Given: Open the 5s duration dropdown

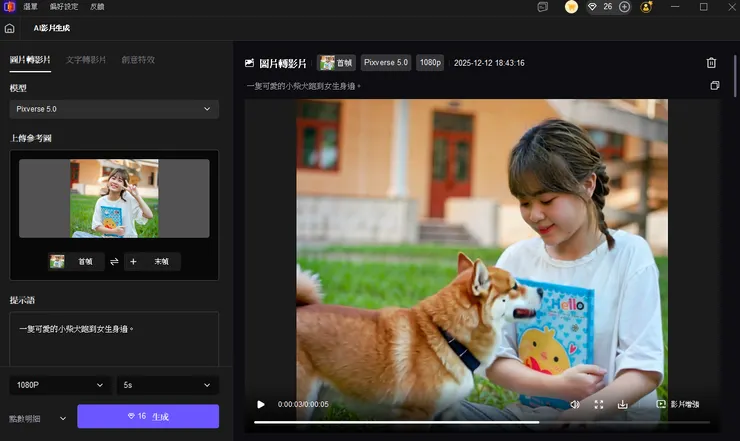Looking at the screenshot, I should (168, 385).
